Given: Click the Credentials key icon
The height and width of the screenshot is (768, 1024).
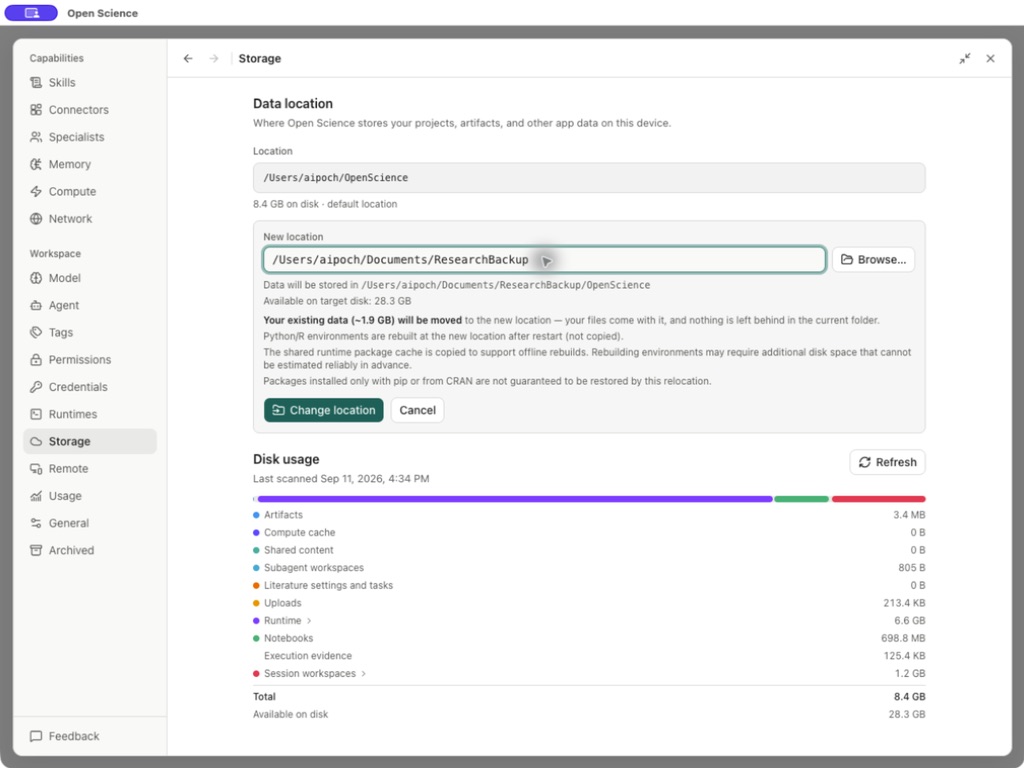Looking at the screenshot, I should point(36,387).
